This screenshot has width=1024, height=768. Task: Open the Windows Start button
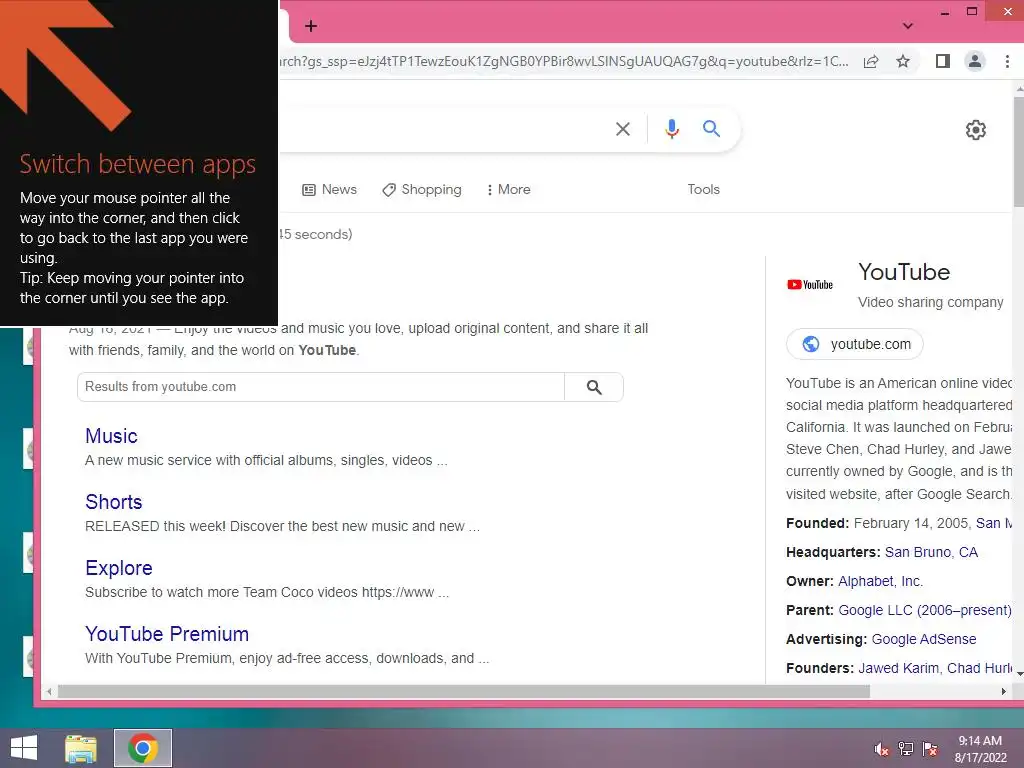tap(24, 748)
